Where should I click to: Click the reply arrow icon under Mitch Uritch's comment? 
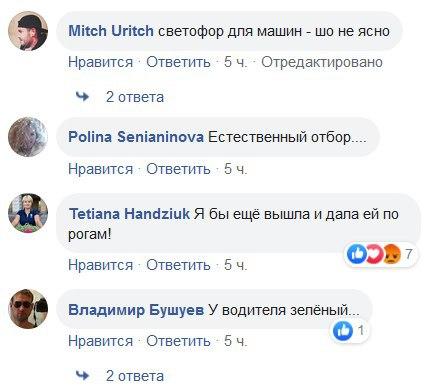point(82,97)
